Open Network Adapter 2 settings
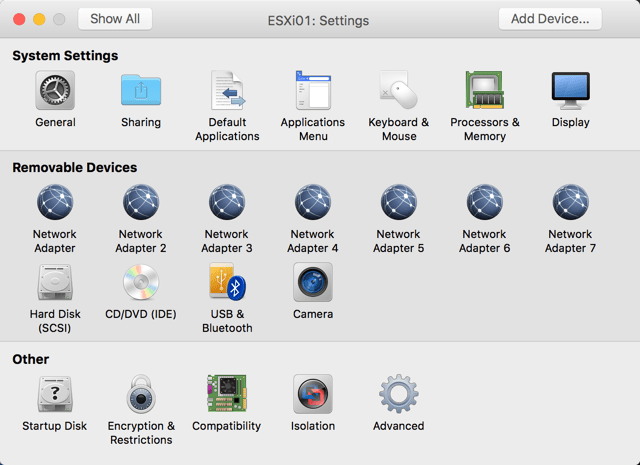This screenshot has width=640, height=465. point(141,203)
